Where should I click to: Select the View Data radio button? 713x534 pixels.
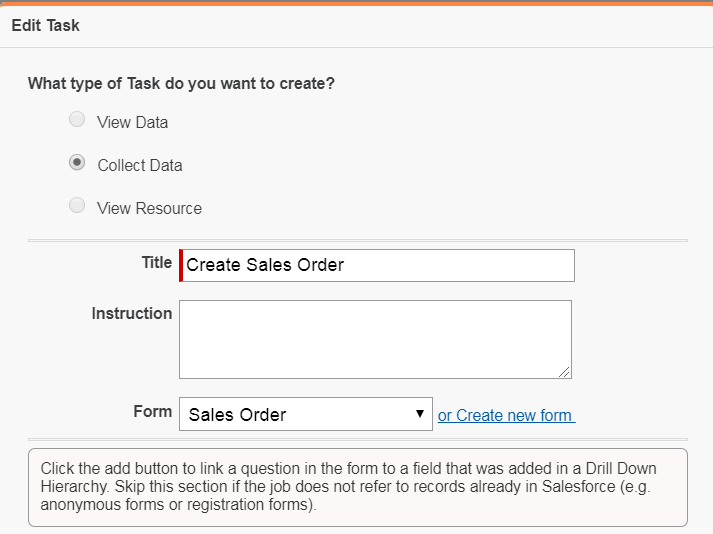(77, 120)
